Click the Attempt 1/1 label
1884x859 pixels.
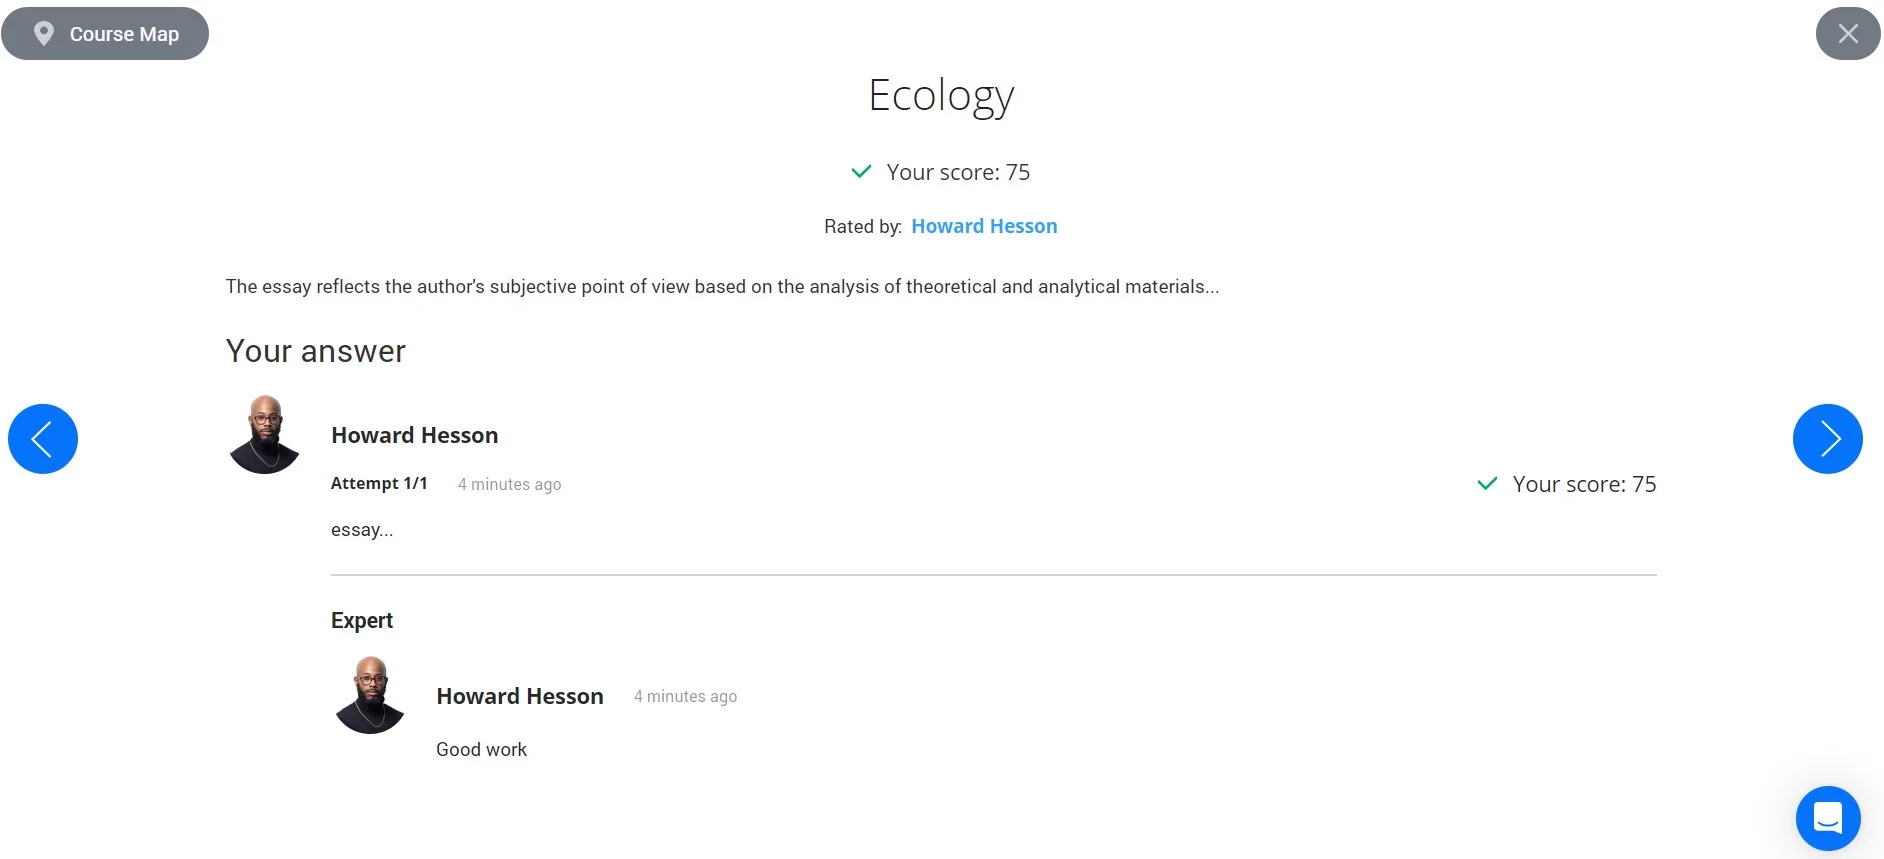pos(379,483)
